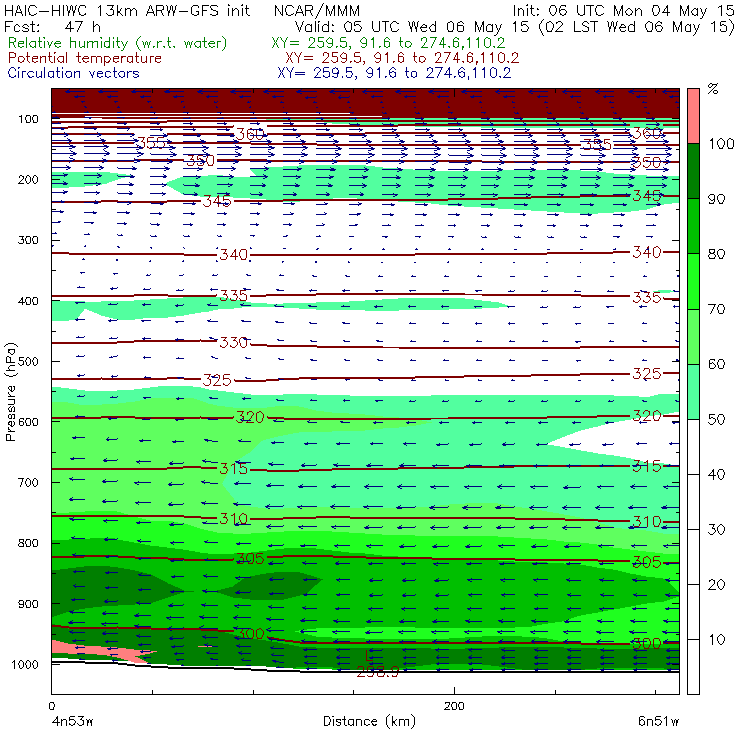Click the '90' colorbar label
The height and width of the screenshot is (740, 740).
coord(716,199)
